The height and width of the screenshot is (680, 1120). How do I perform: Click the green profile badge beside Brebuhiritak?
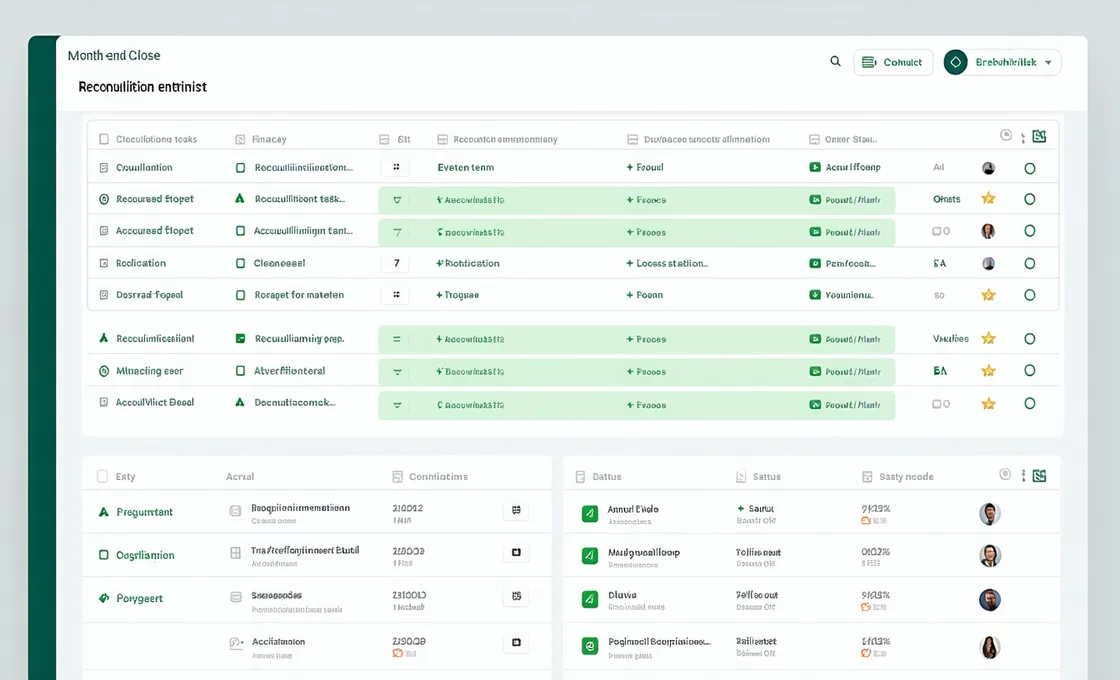955,62
